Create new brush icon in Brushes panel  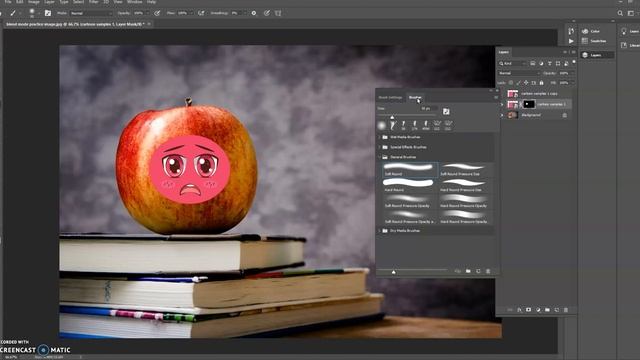click(x=478, y=271)
